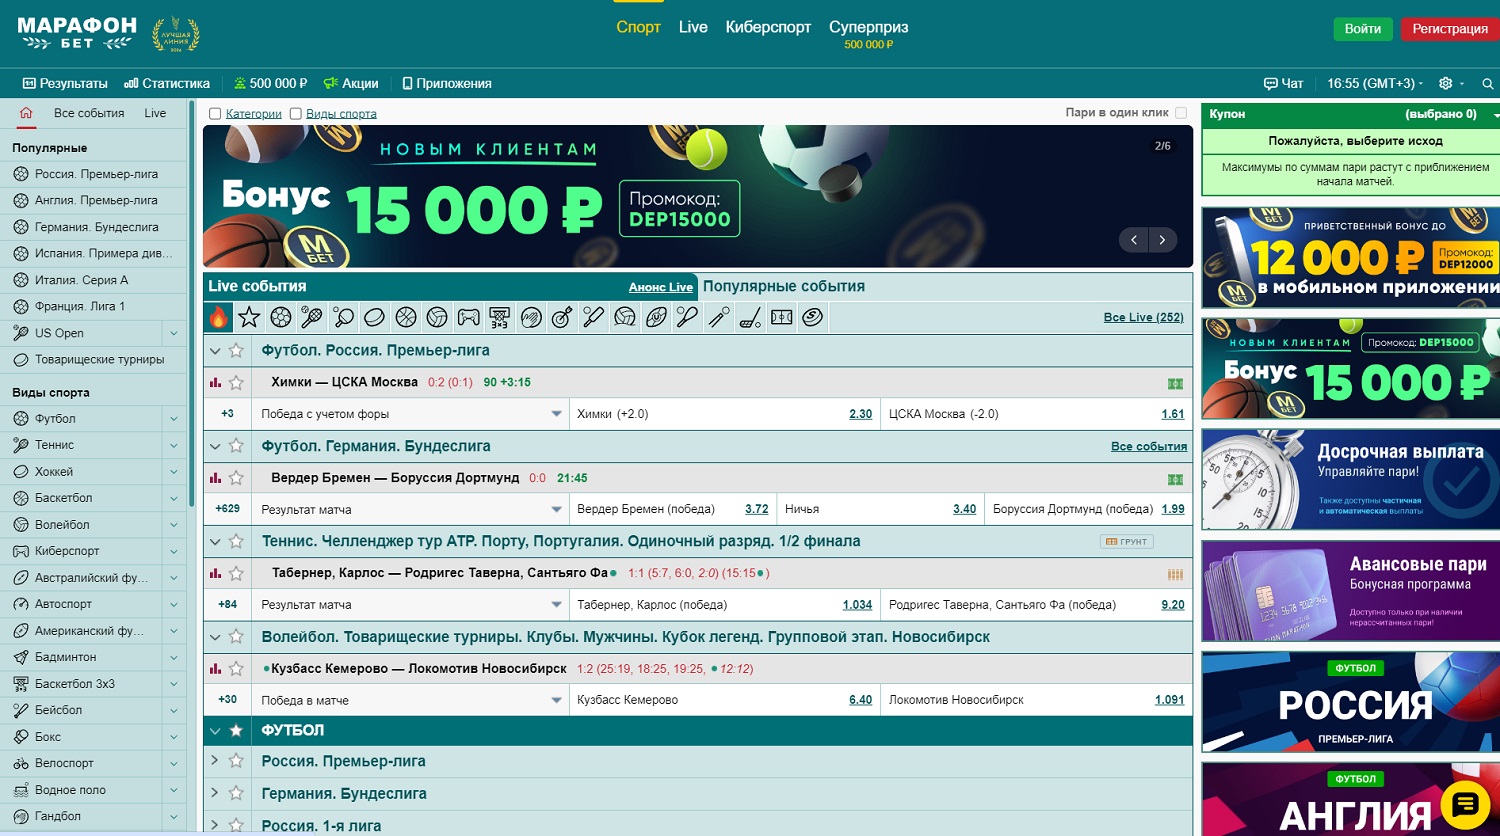Image resolution: width=1500 pixels, height=836 pixels.
Task: Filter Live events by ice hockey puck icon
Action: (374, 318)
